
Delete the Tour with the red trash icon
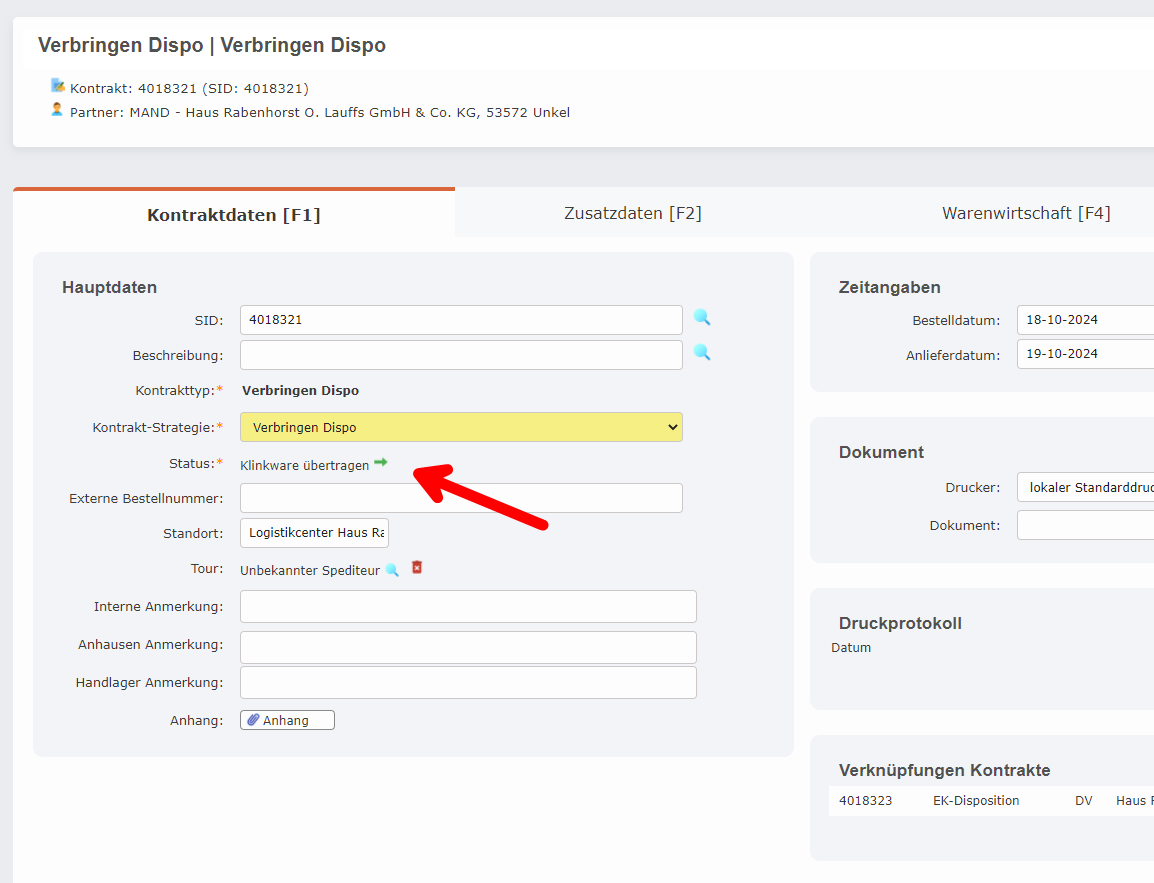coord(416,567)
